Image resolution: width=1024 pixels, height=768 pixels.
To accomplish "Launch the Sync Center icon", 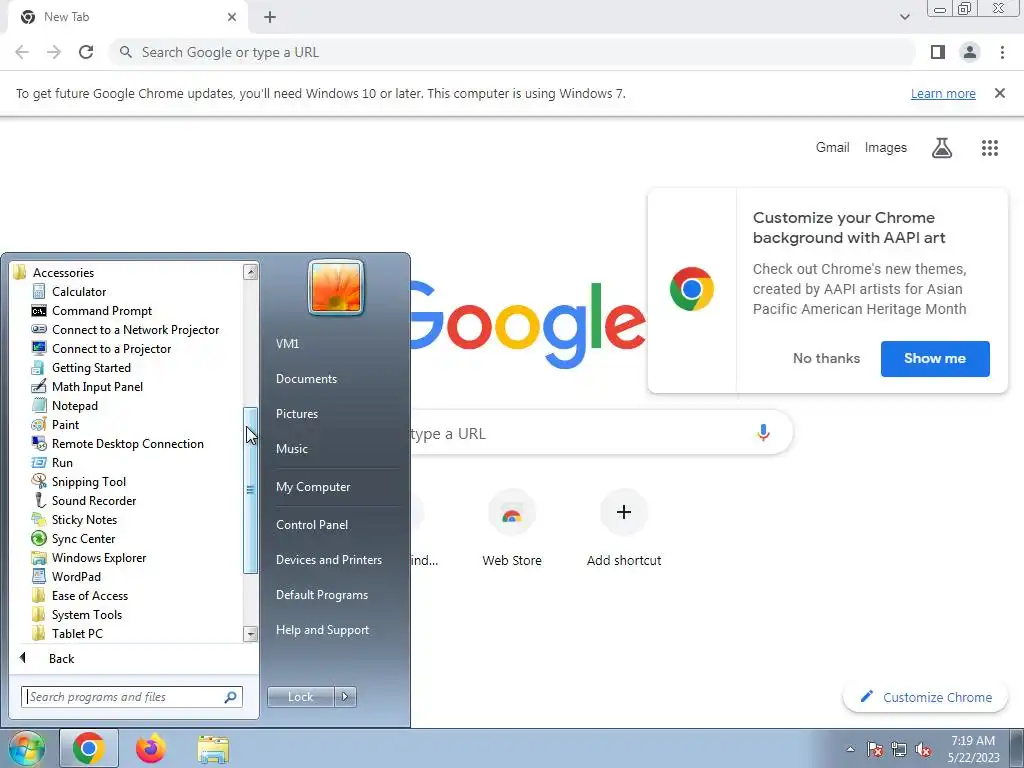I will pos(39,539).
